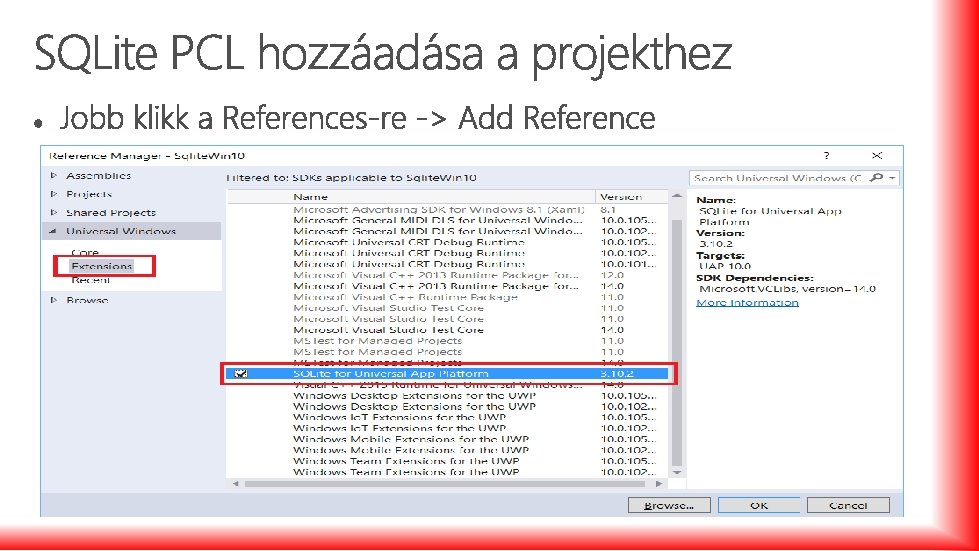Expand the Projects node arrow
The image size is (979, 551).
[54, 194]
